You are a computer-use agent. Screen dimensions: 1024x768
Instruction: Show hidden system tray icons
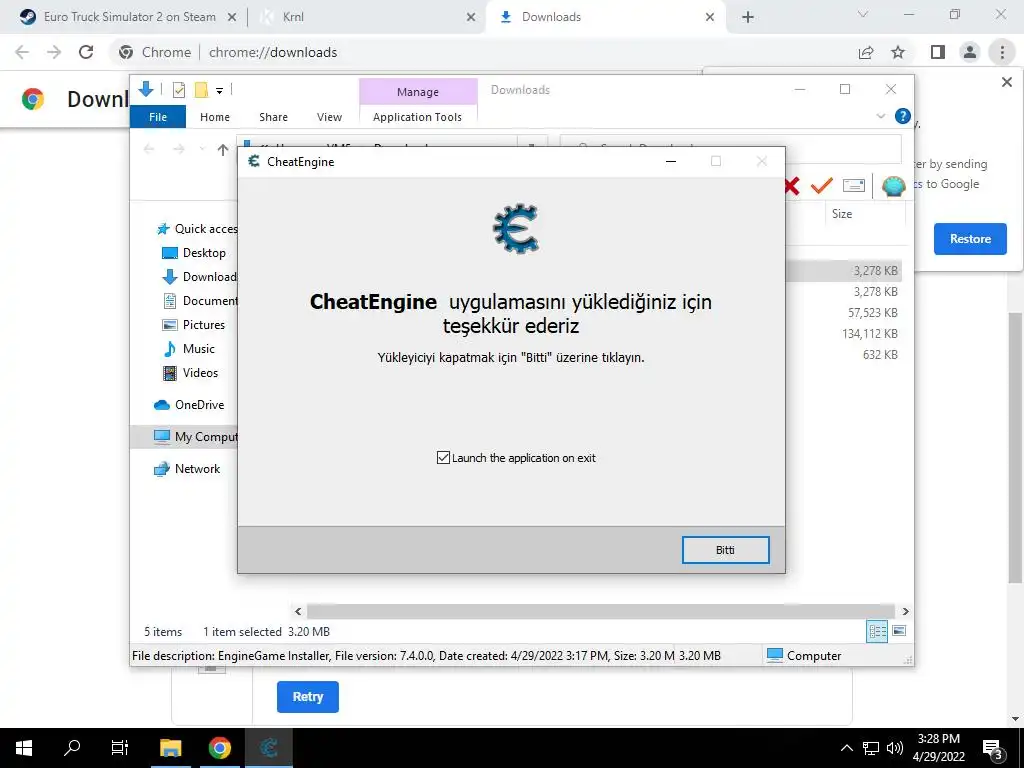[x=846, y=748]
